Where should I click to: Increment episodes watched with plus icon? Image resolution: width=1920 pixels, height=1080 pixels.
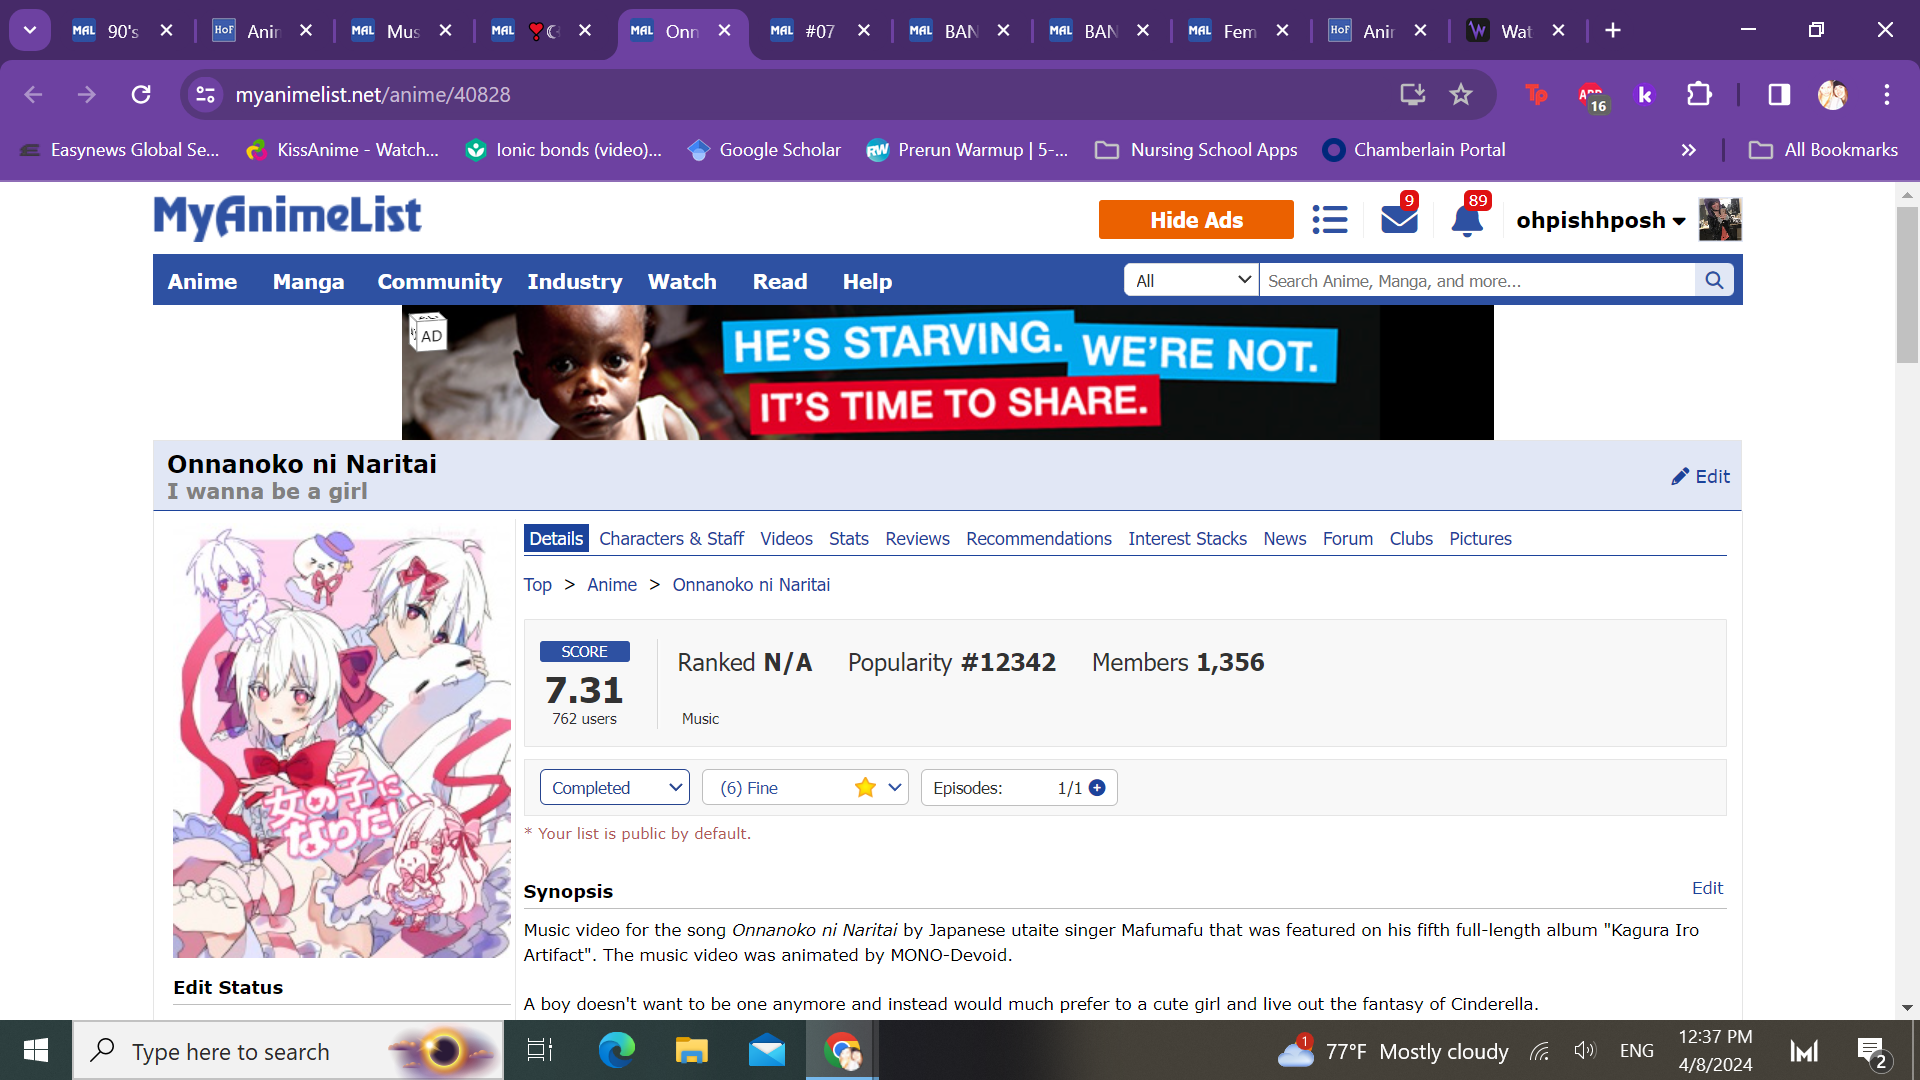point(1097,788)
